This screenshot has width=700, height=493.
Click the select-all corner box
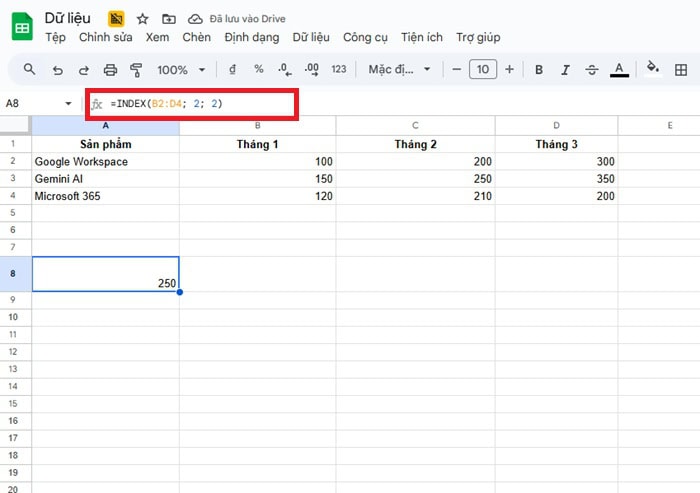pyautogui.click(x=16, y=125)
